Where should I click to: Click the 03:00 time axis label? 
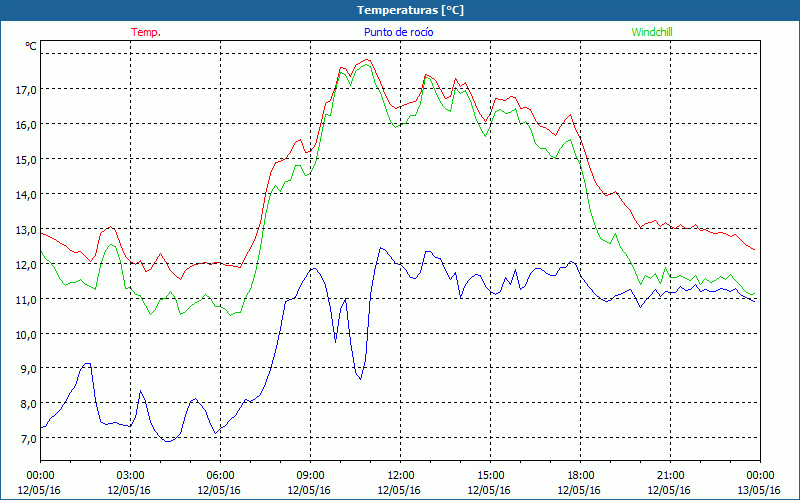(x=130, y=476)
